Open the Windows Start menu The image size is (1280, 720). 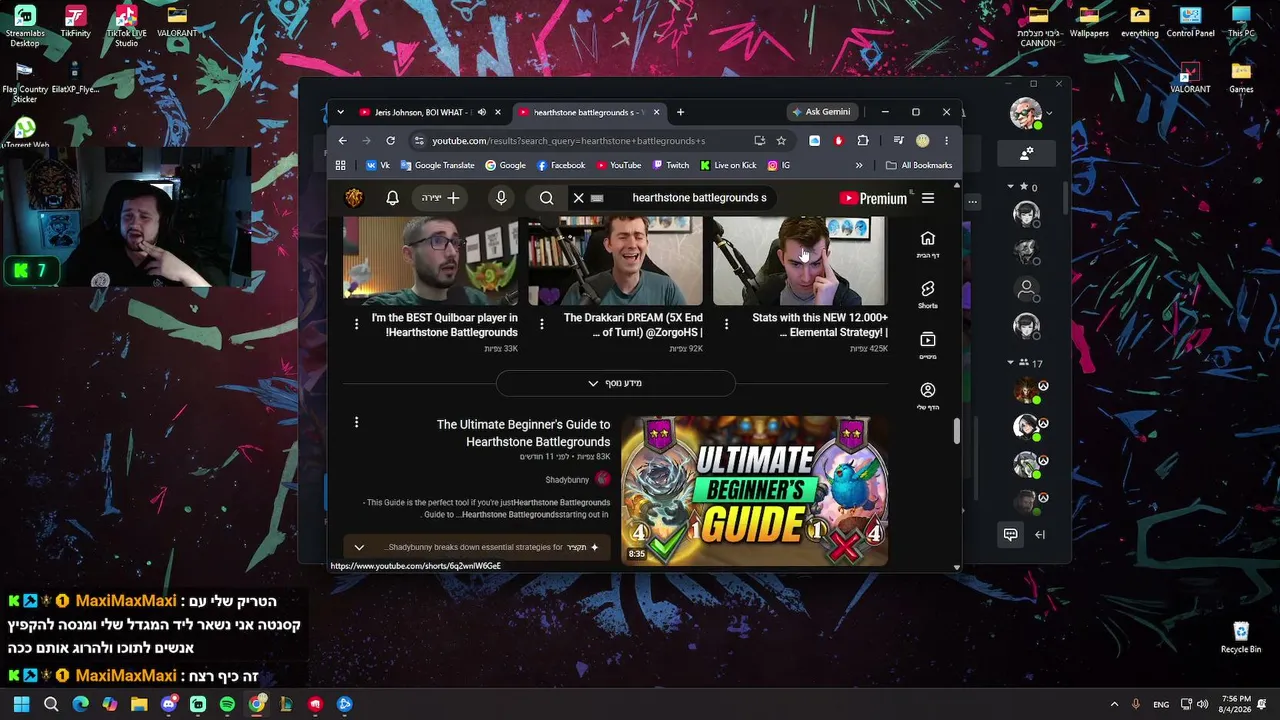21,704
